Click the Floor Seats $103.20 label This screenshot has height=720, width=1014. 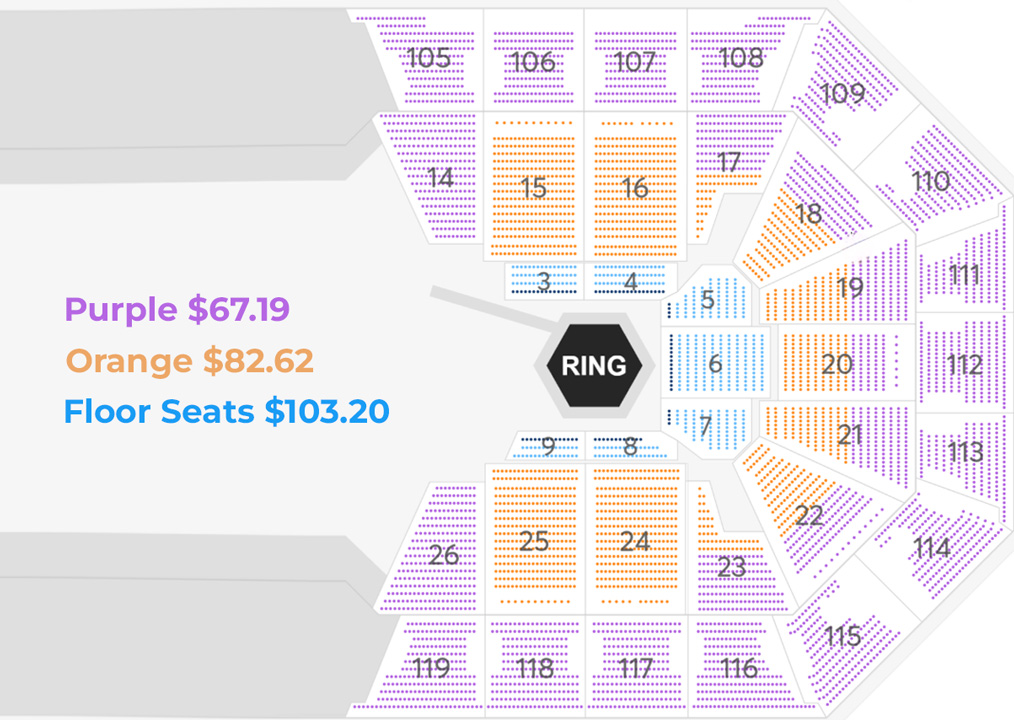pyautogui.click(x=226, y=411)
